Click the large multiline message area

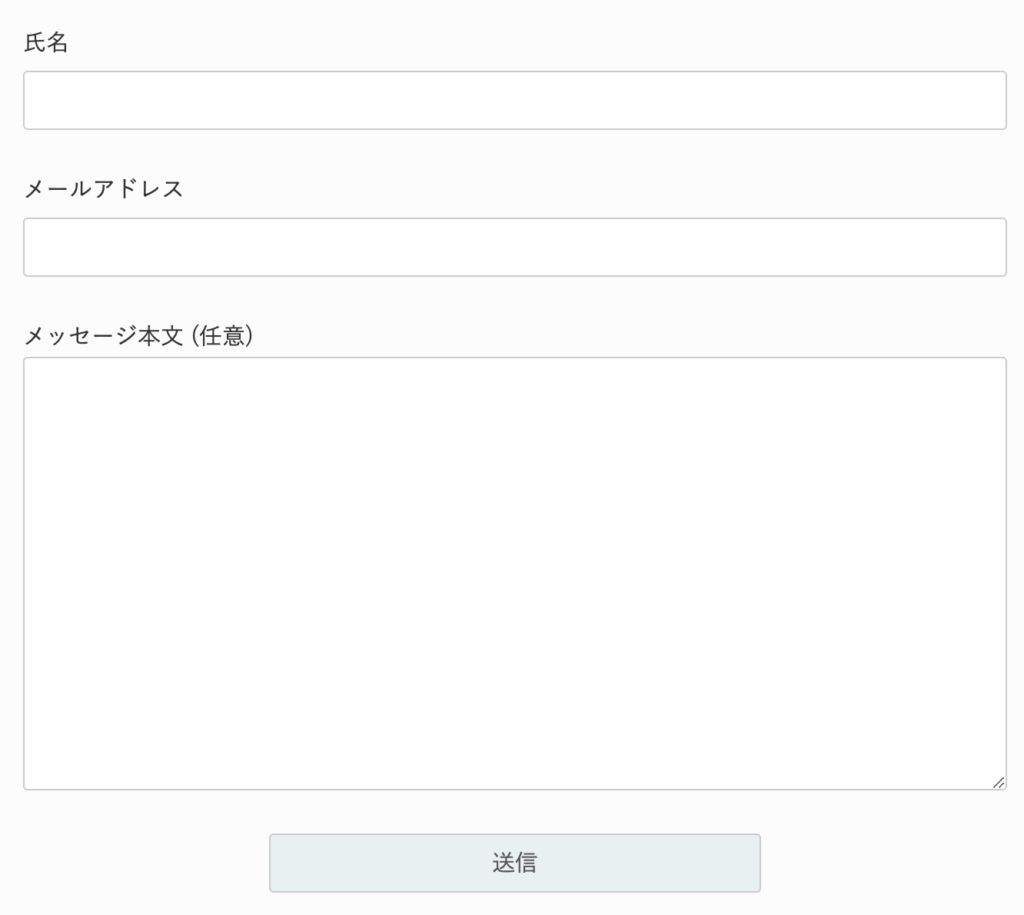[x=515, y=573]
